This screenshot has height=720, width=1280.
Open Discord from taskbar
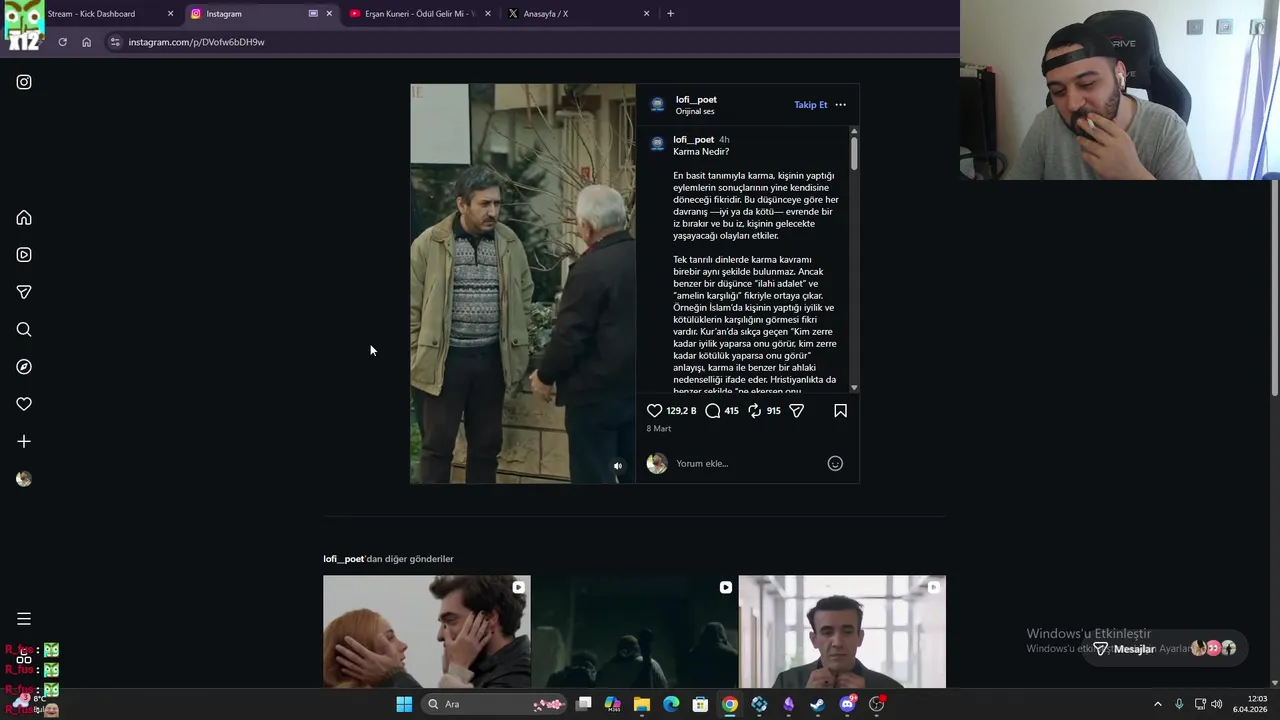(847, 704)
